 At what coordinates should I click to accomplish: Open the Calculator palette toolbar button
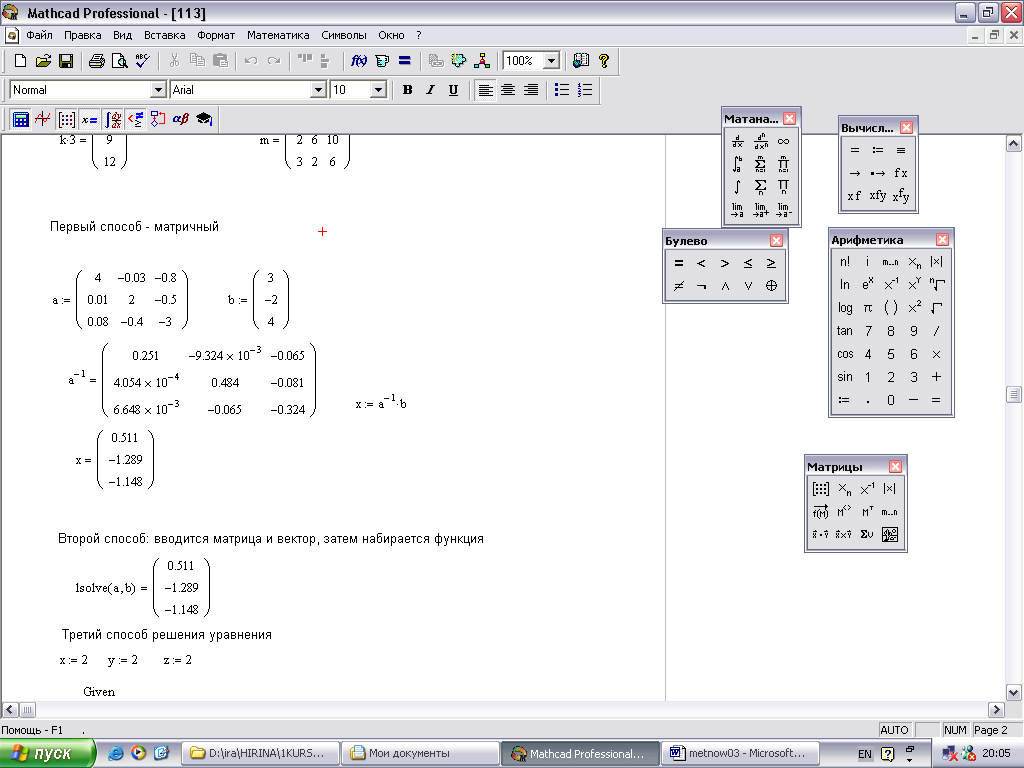coord(20,119)
